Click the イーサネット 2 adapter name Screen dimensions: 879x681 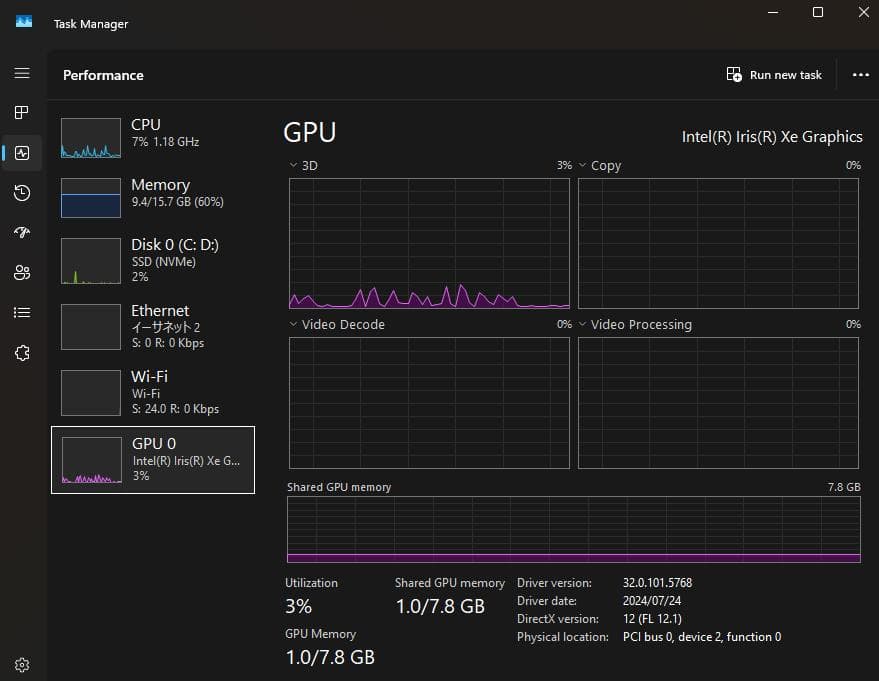[x=165, y=327]
